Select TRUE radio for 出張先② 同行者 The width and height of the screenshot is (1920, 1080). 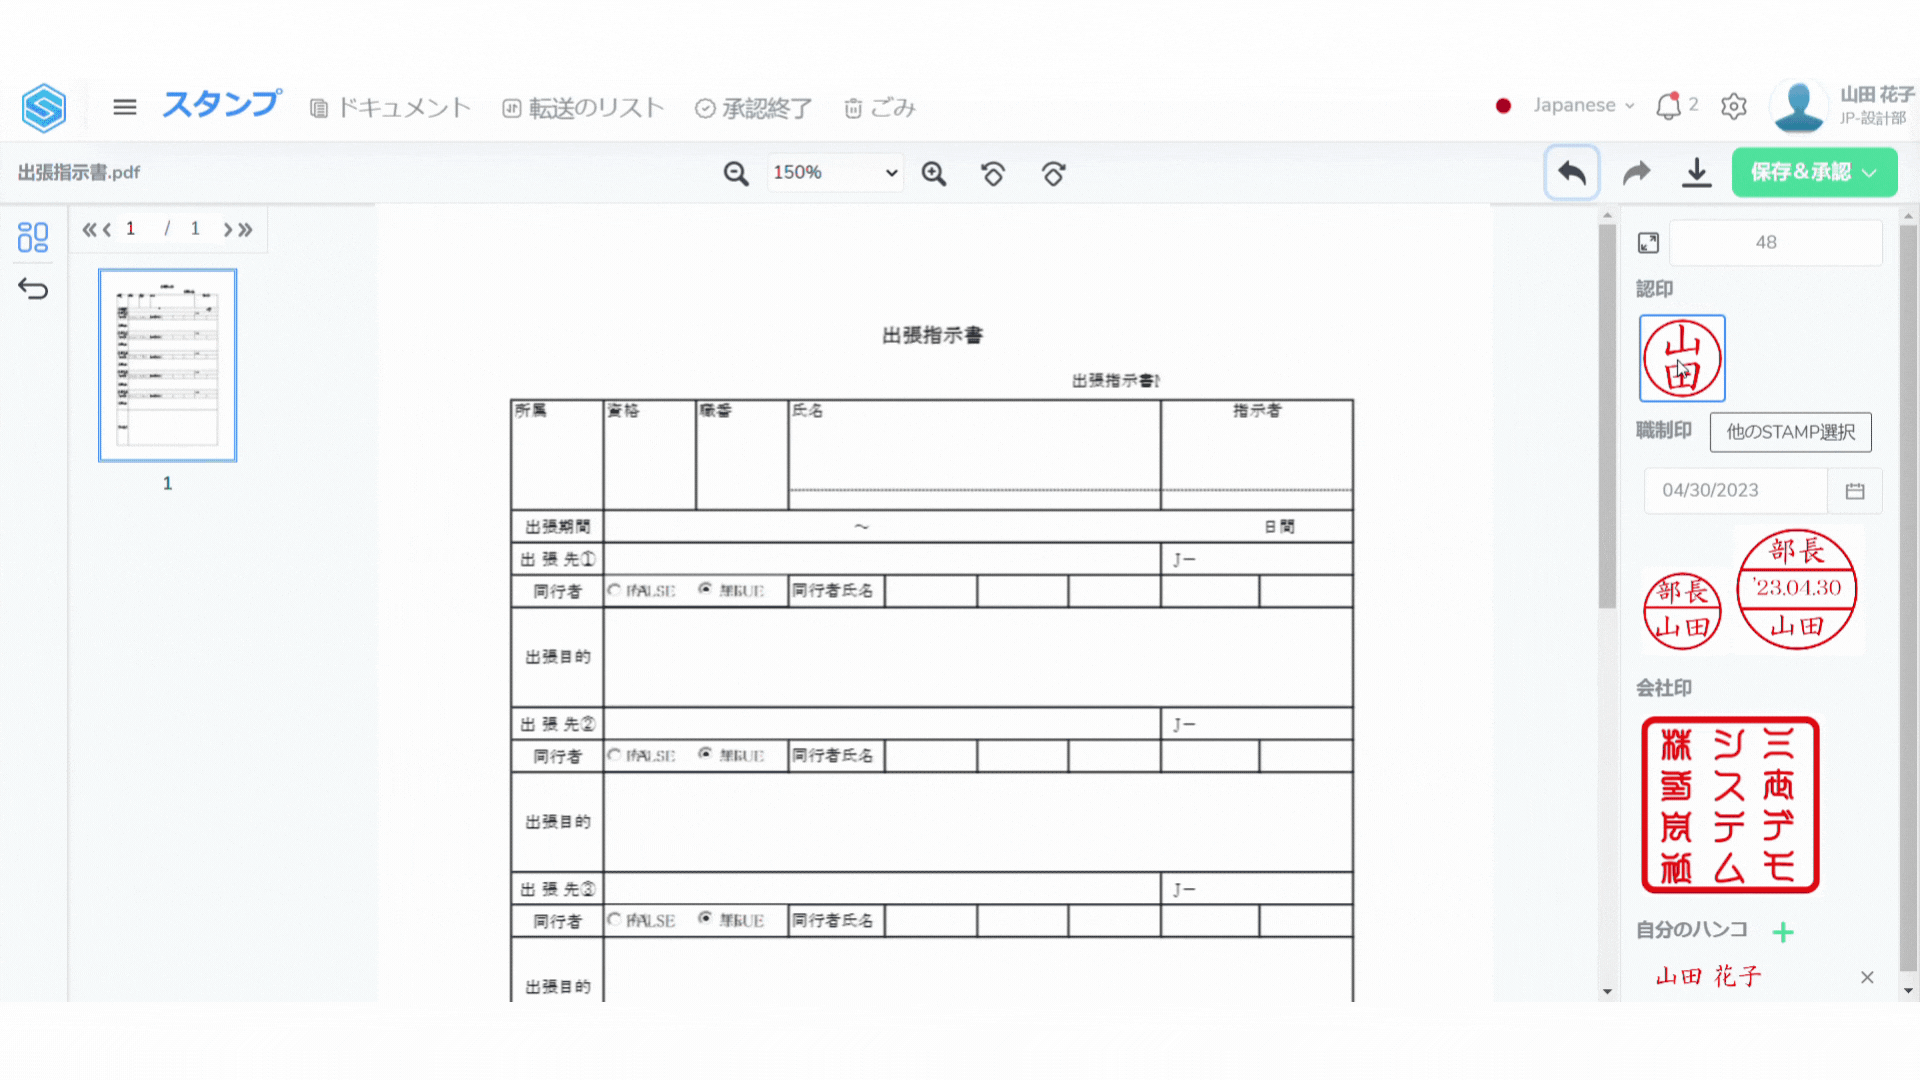point(705,754)
